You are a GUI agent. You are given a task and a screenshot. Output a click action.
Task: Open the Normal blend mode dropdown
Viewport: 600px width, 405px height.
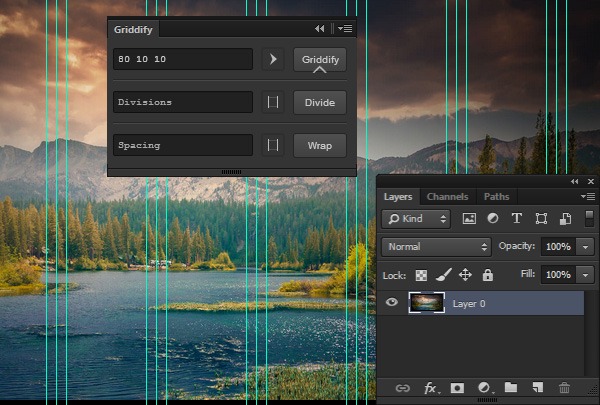(x=436, y=246)
